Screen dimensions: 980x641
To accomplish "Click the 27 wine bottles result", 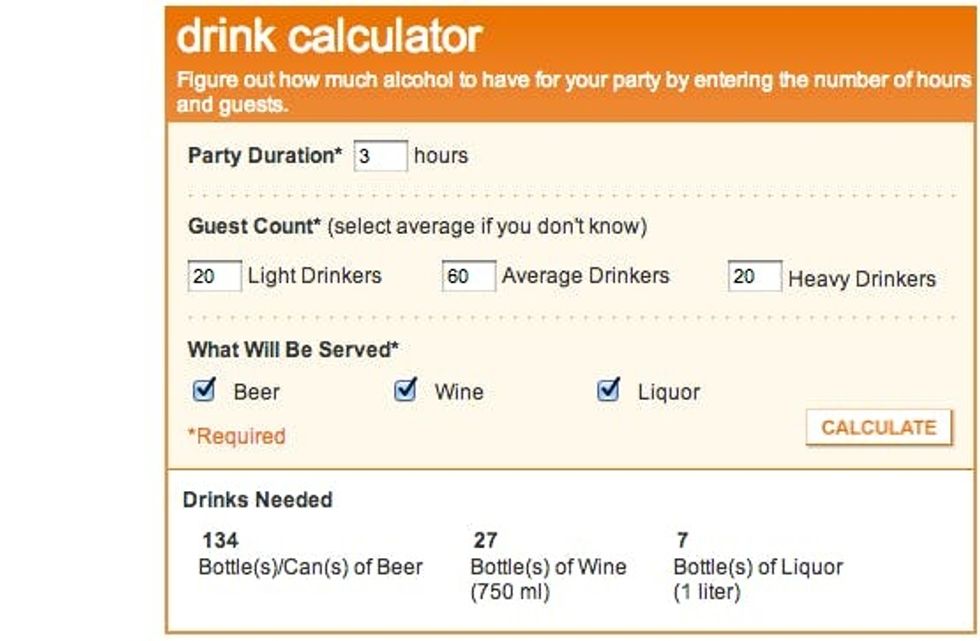I will point(485,541).
